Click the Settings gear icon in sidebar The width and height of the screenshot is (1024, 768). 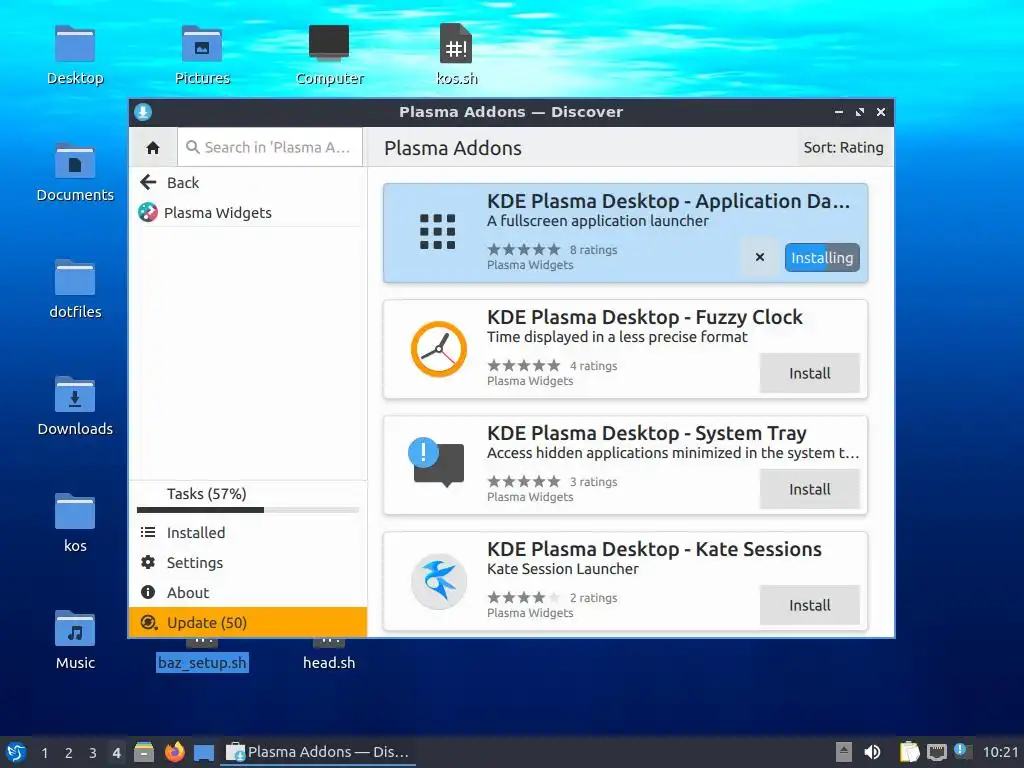coord(148,562)
